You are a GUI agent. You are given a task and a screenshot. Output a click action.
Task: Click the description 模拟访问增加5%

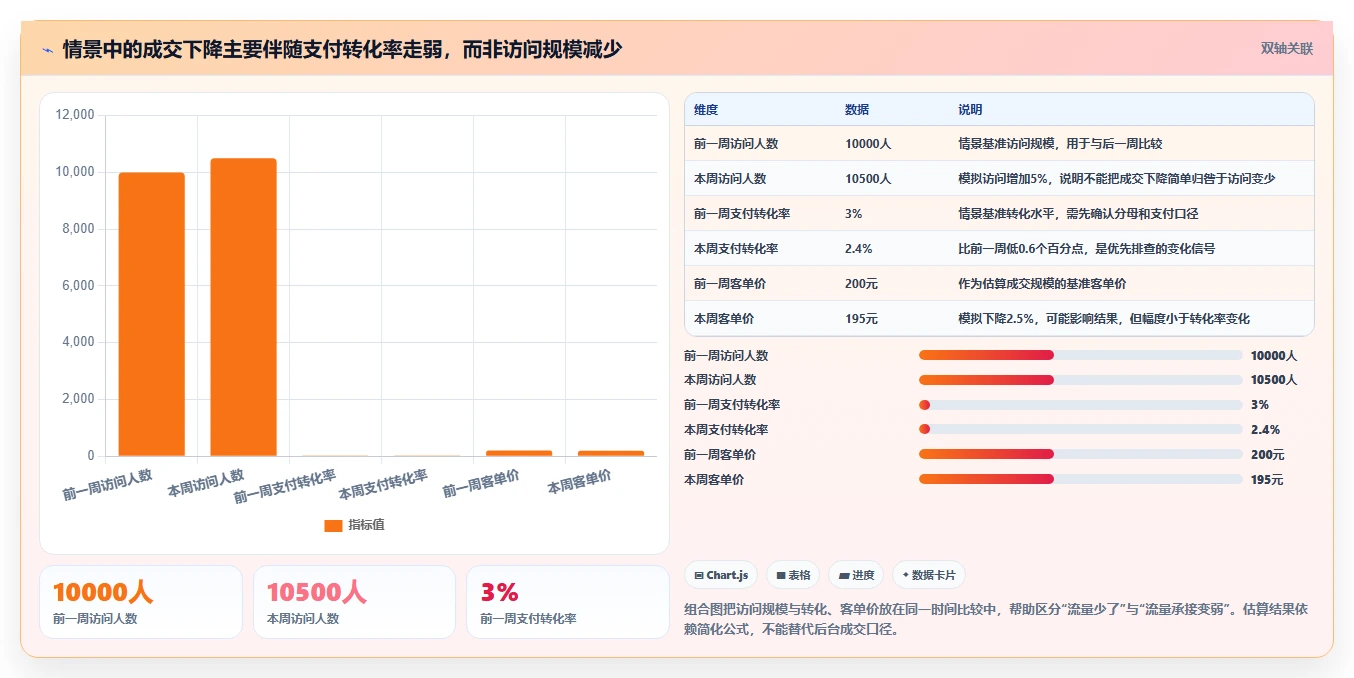[1117, 179]
